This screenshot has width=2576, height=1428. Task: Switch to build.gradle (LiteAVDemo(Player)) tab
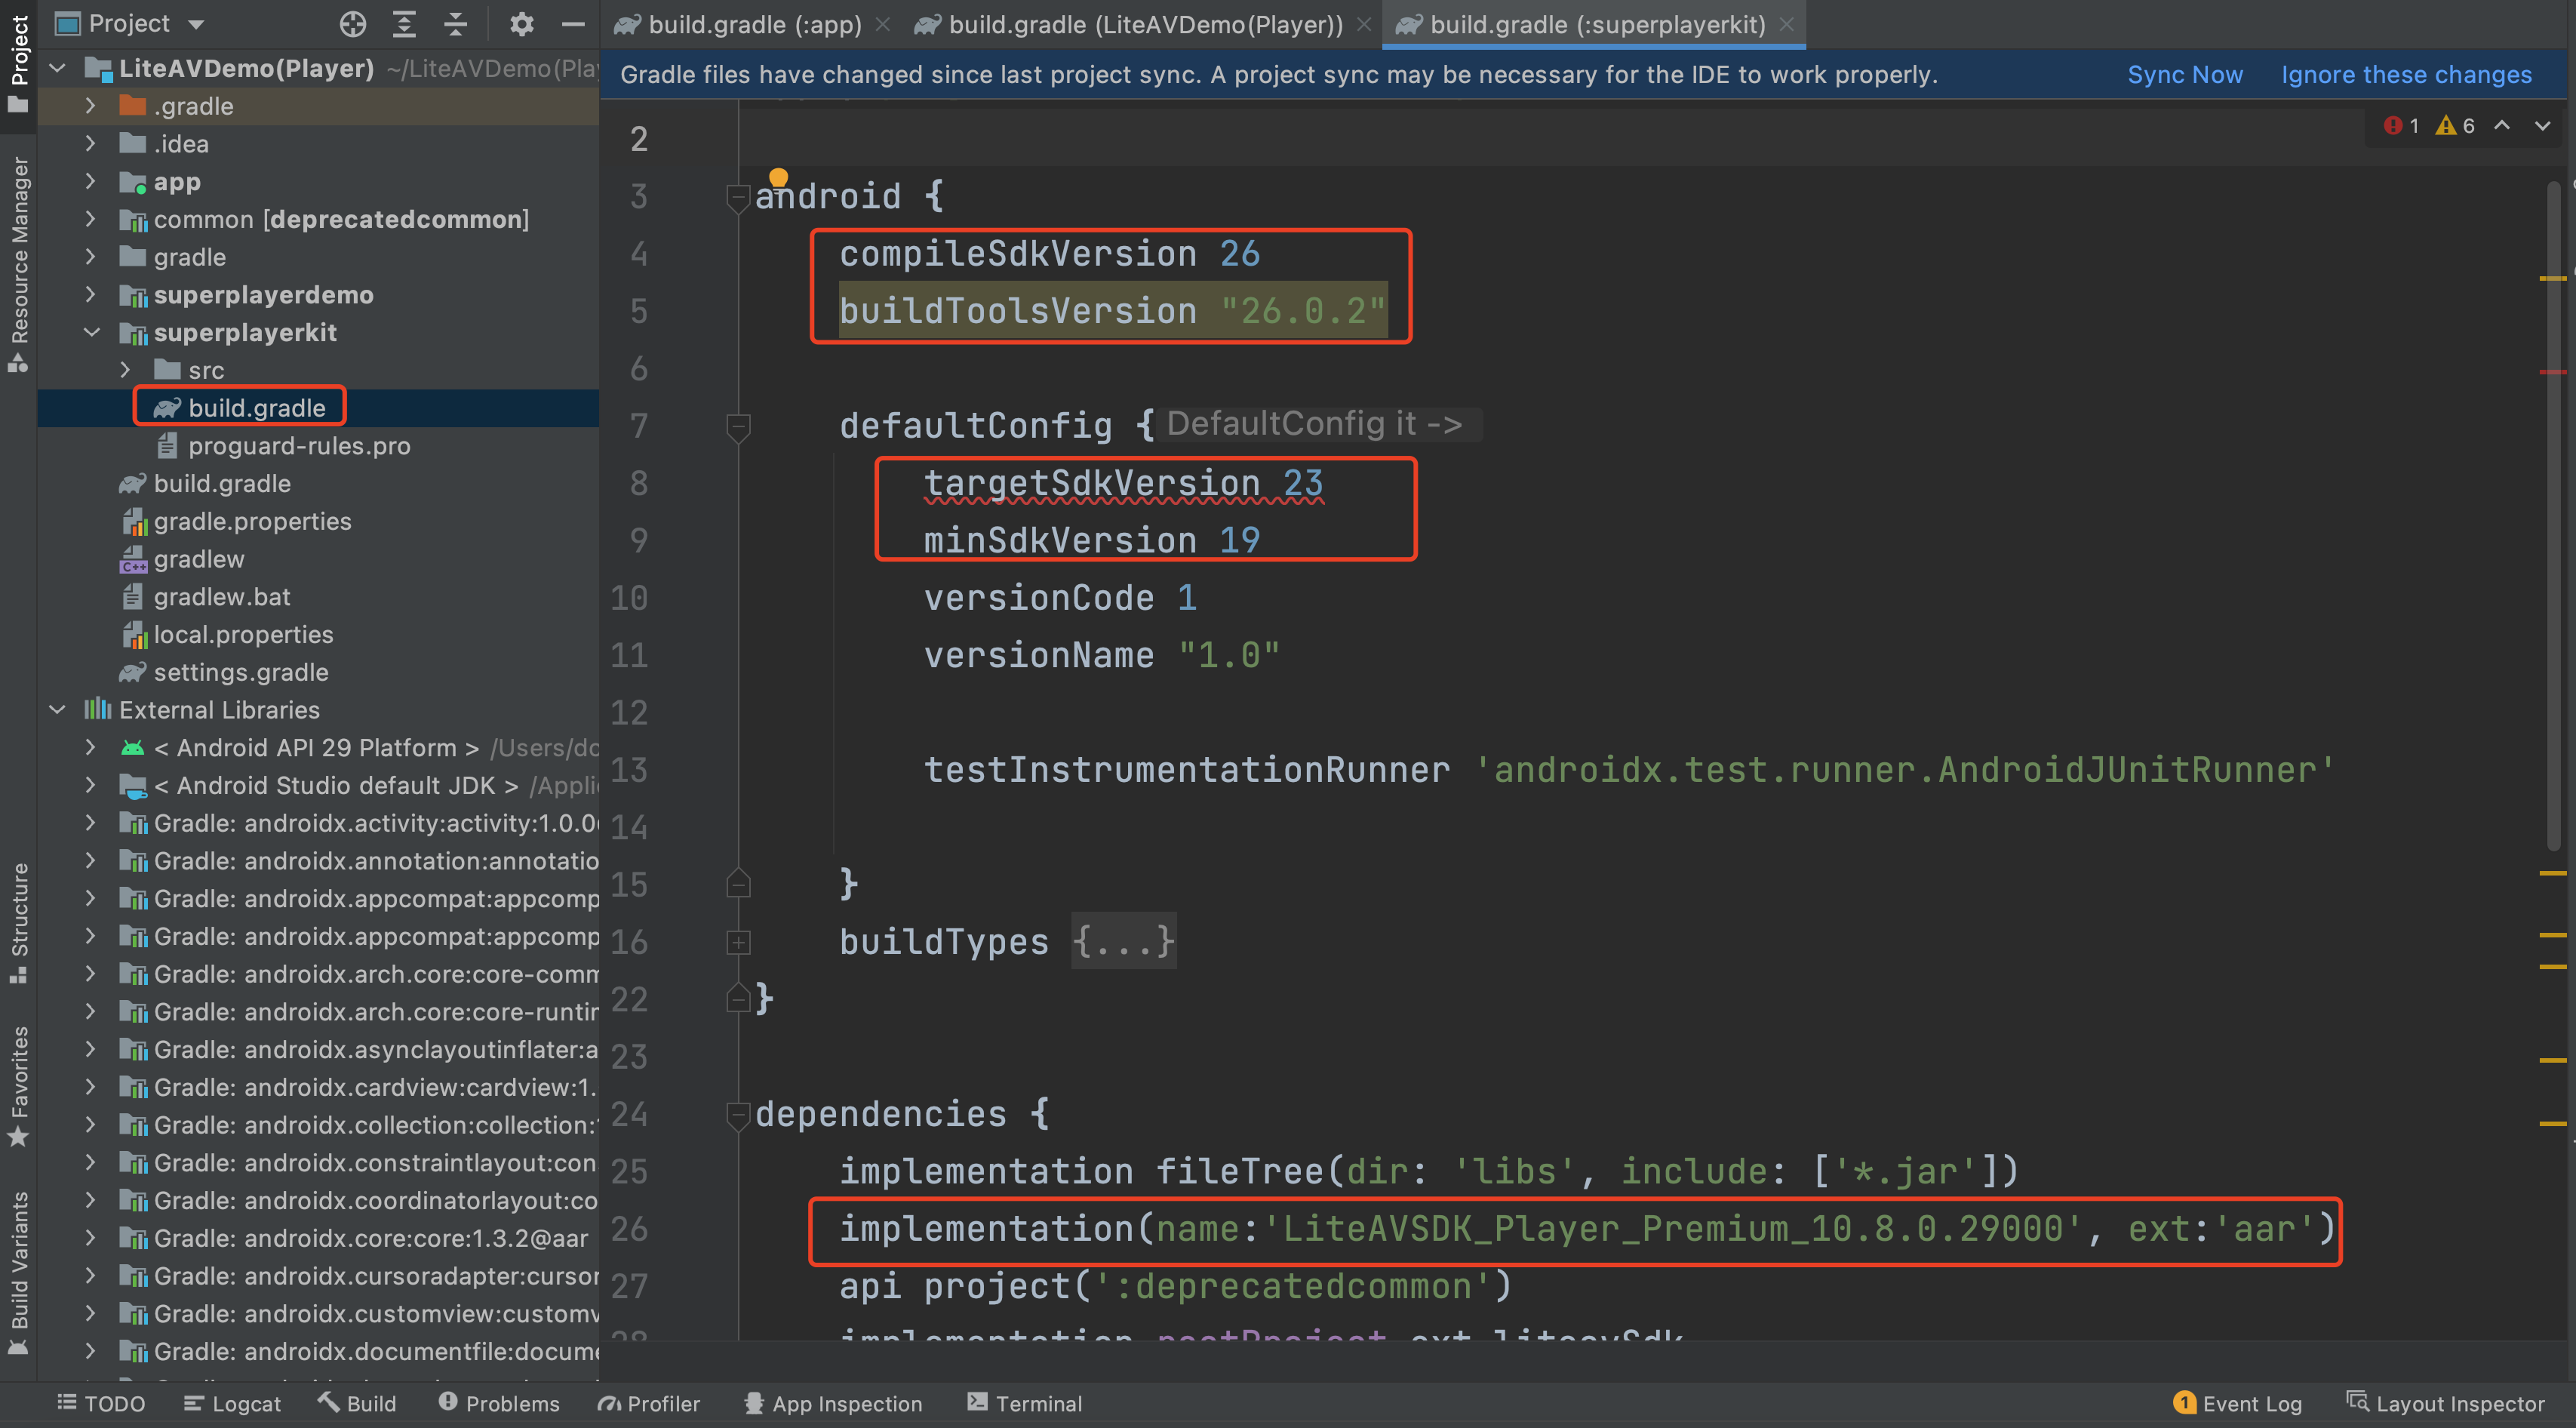pyautogui.click(x=1145, y=24)
